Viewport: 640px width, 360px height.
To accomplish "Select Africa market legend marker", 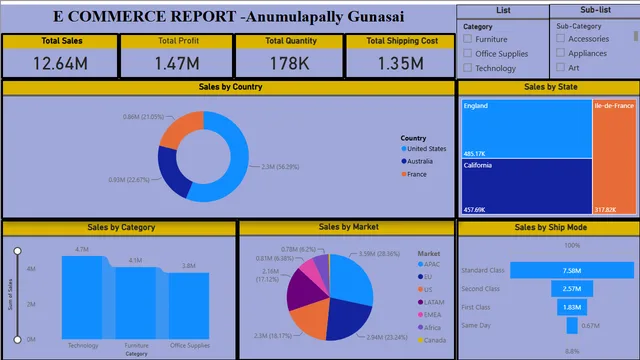I will [x=420, y=327].
